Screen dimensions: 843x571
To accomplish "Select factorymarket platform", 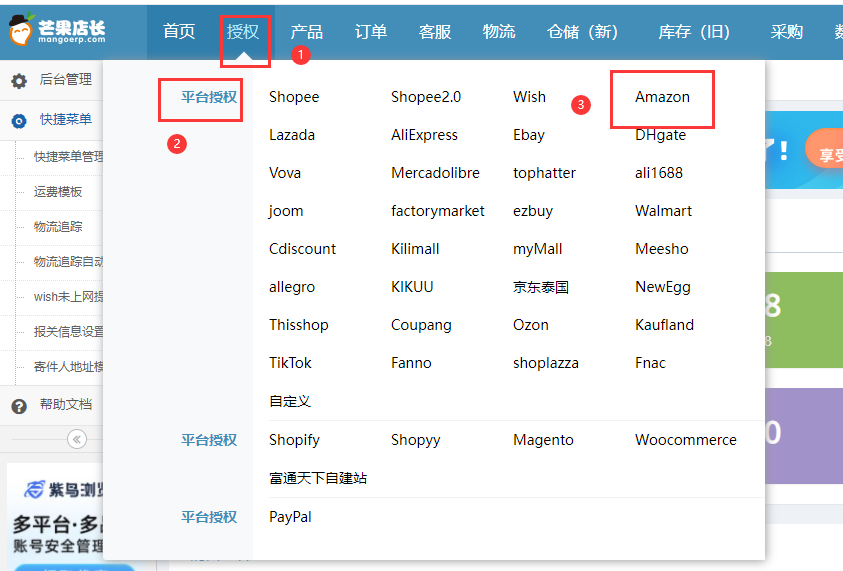I will (438, 211).
